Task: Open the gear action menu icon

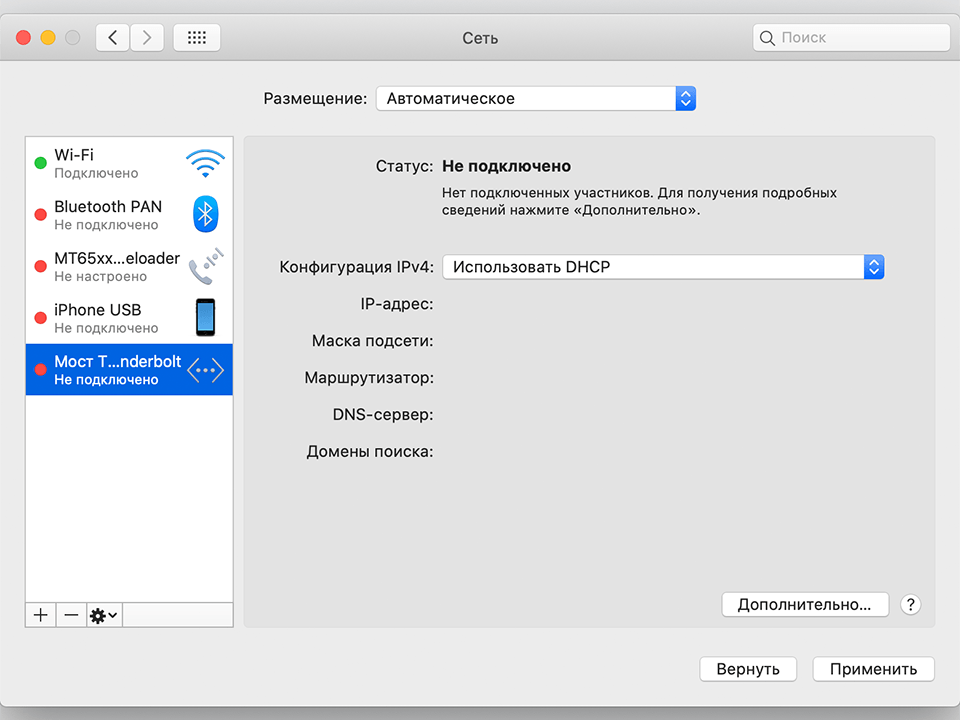Action: tap(101, 614)
